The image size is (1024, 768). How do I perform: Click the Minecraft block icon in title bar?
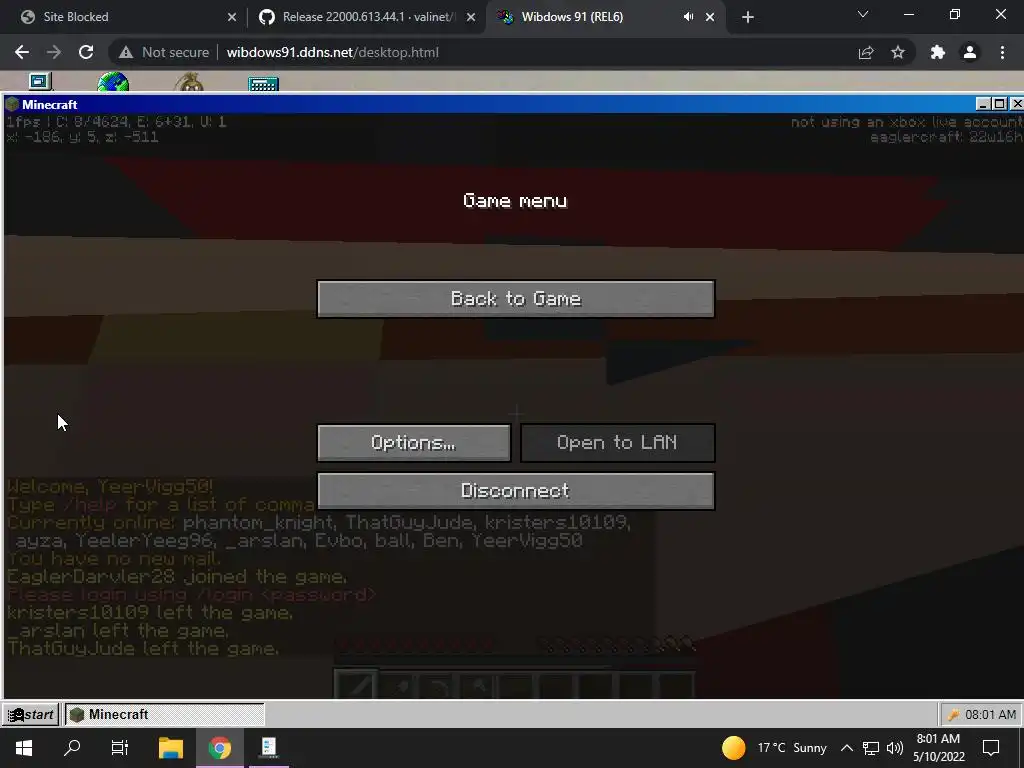tap(12, 104)
